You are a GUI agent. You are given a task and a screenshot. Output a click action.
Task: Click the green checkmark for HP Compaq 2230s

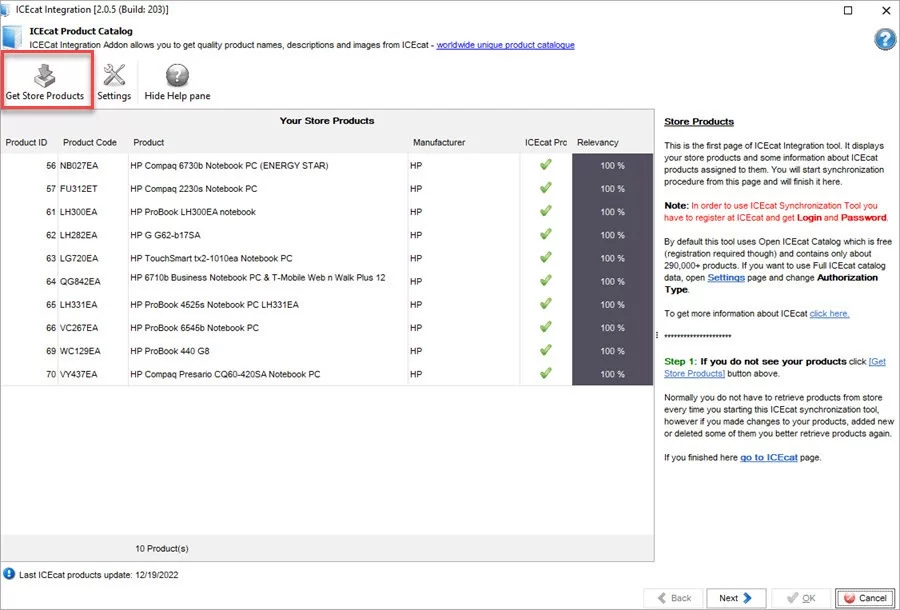tap(545, 189)
